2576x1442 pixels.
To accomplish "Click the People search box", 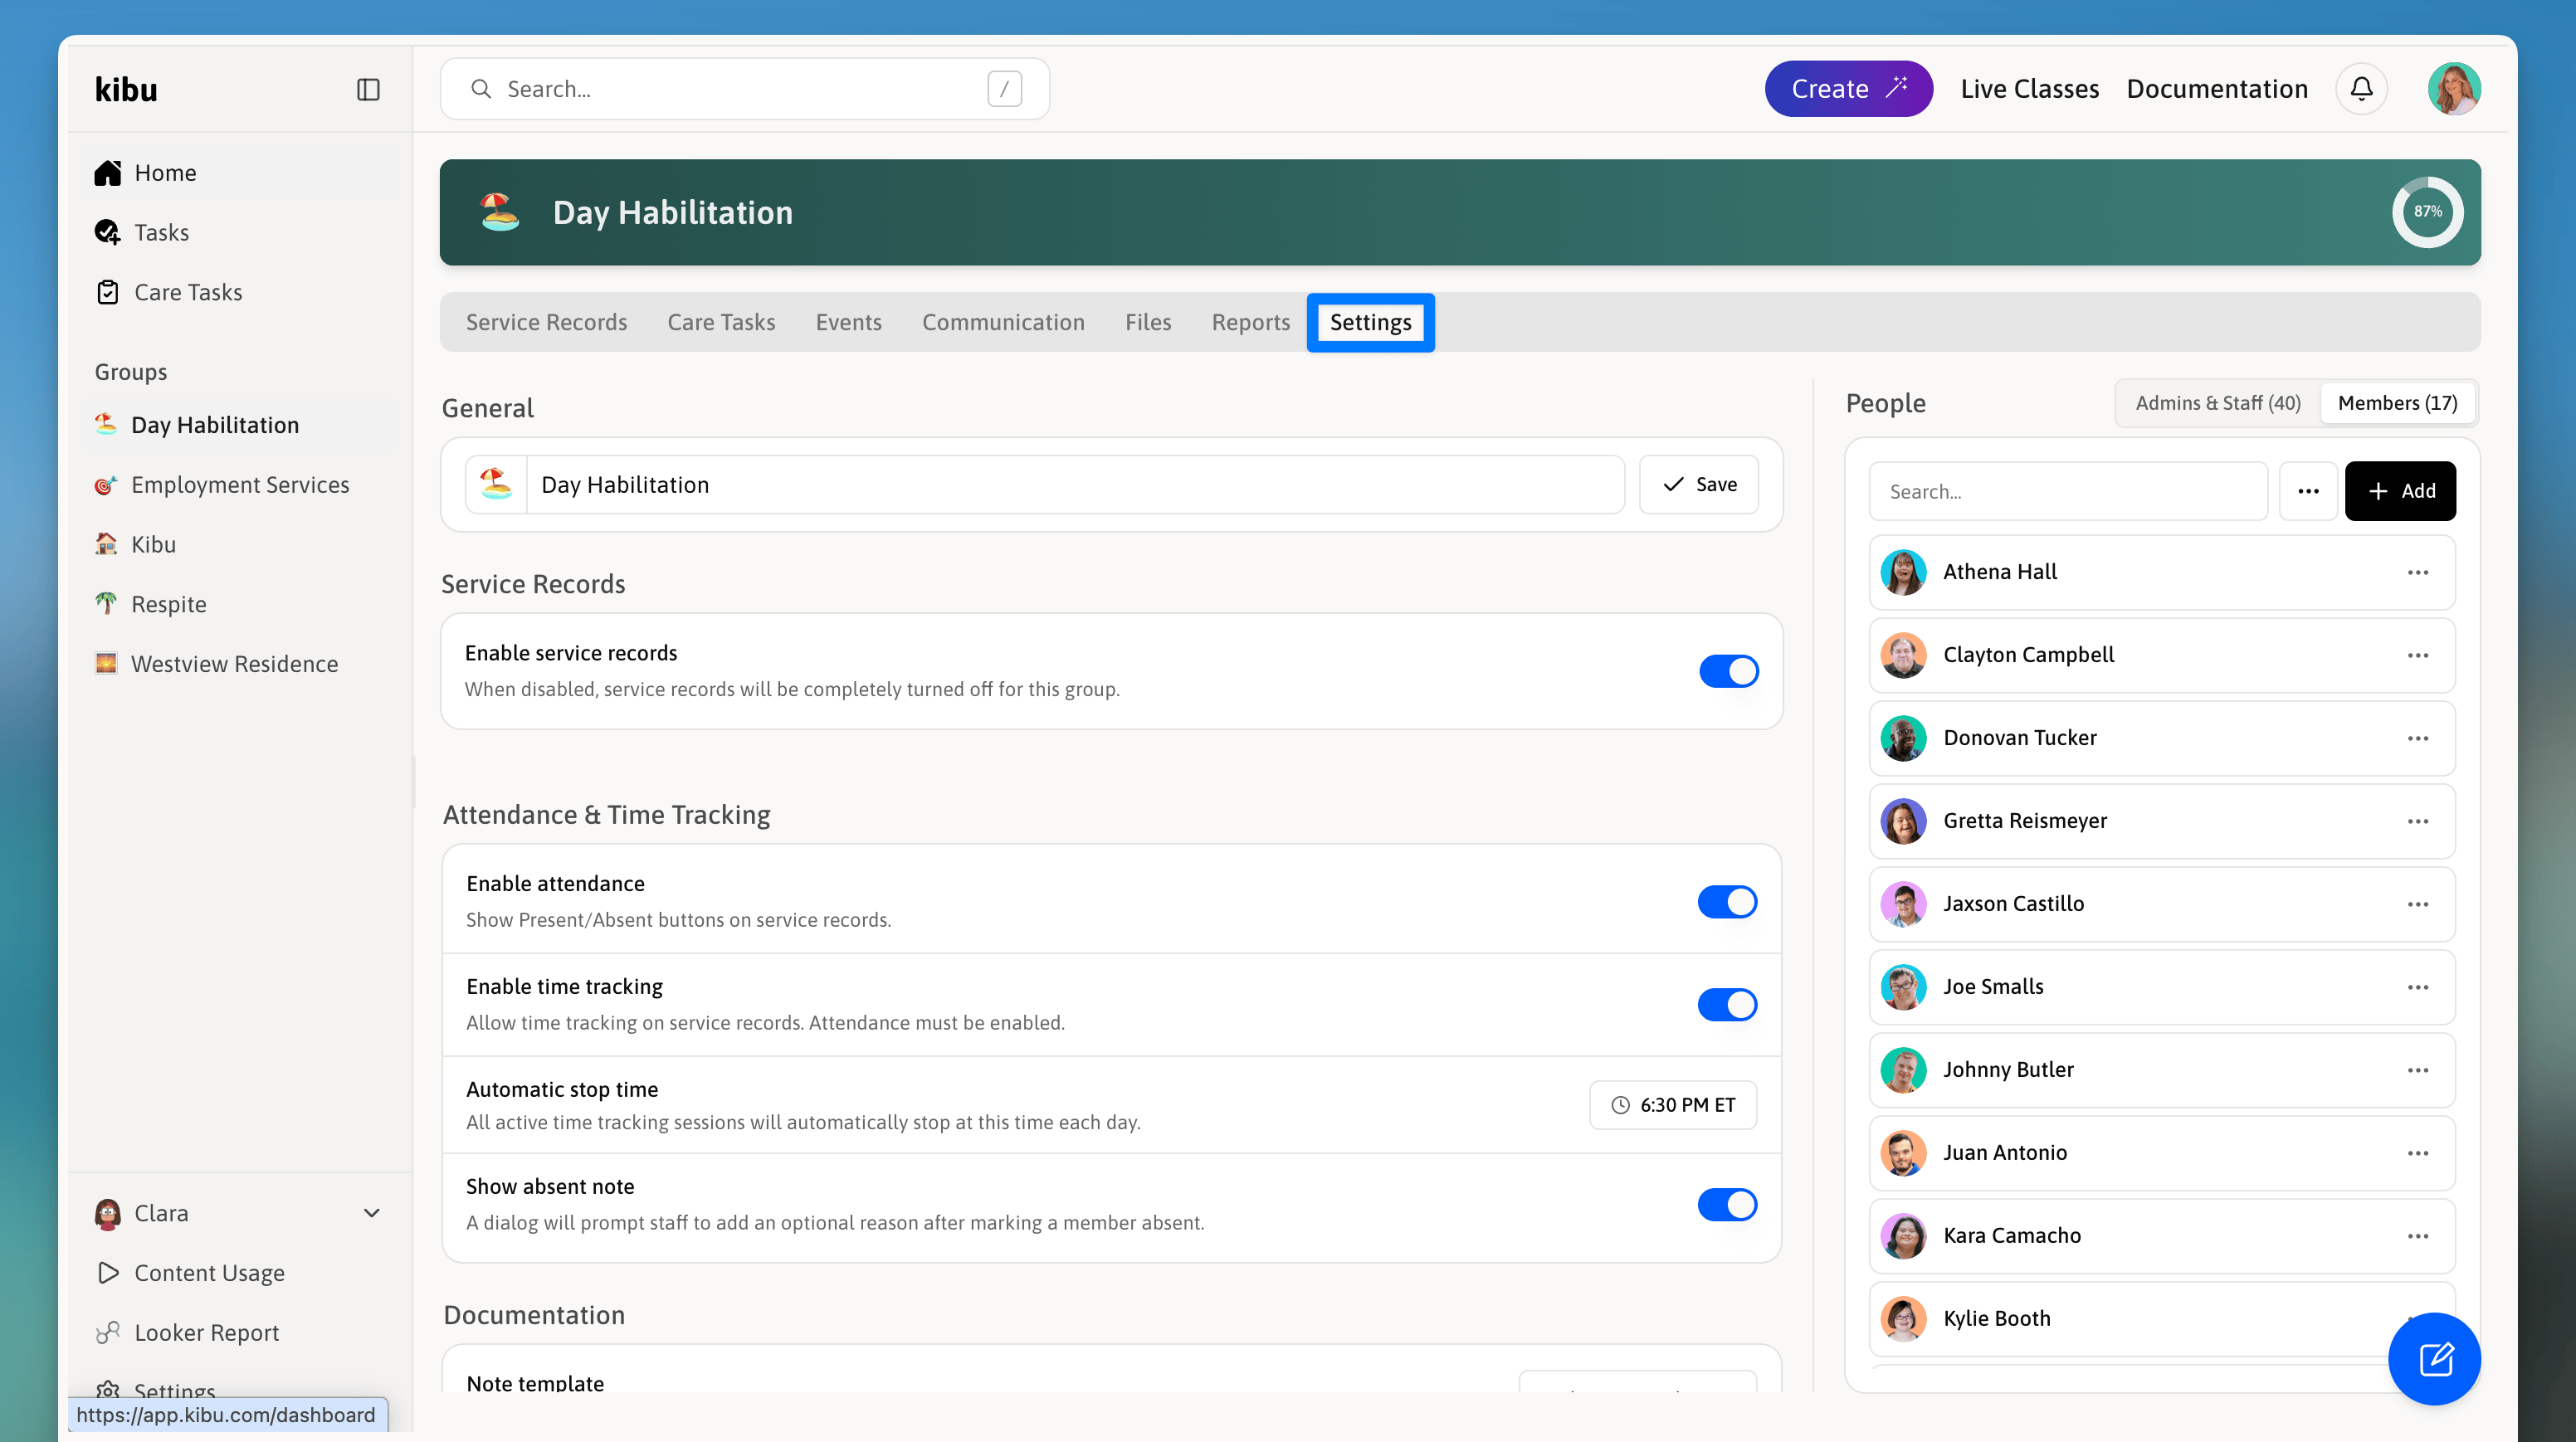I will pyautogui.click(x=2068, y=491).
